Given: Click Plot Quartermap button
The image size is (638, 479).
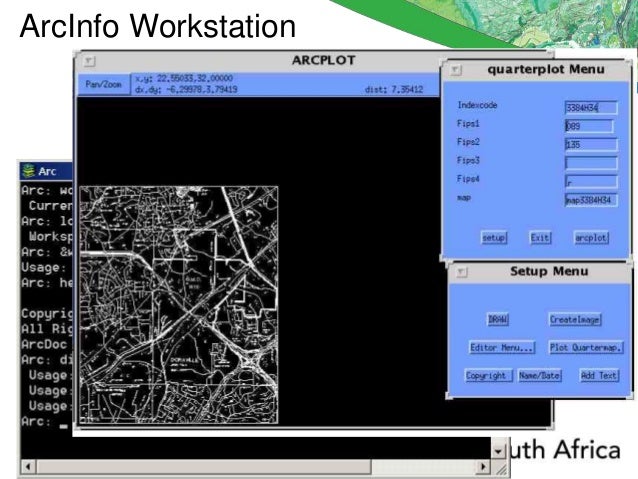Looking at the screenshot, I should tap(586, 348).
